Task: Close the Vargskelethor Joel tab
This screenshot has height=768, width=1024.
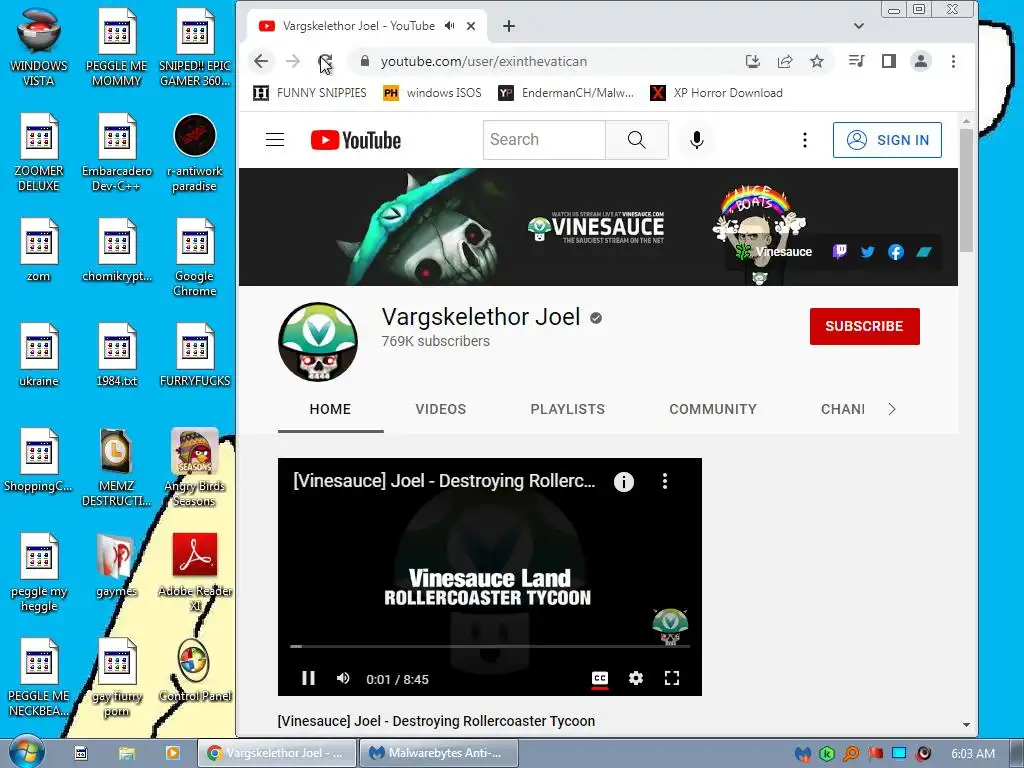Action: tap(471, 26)
